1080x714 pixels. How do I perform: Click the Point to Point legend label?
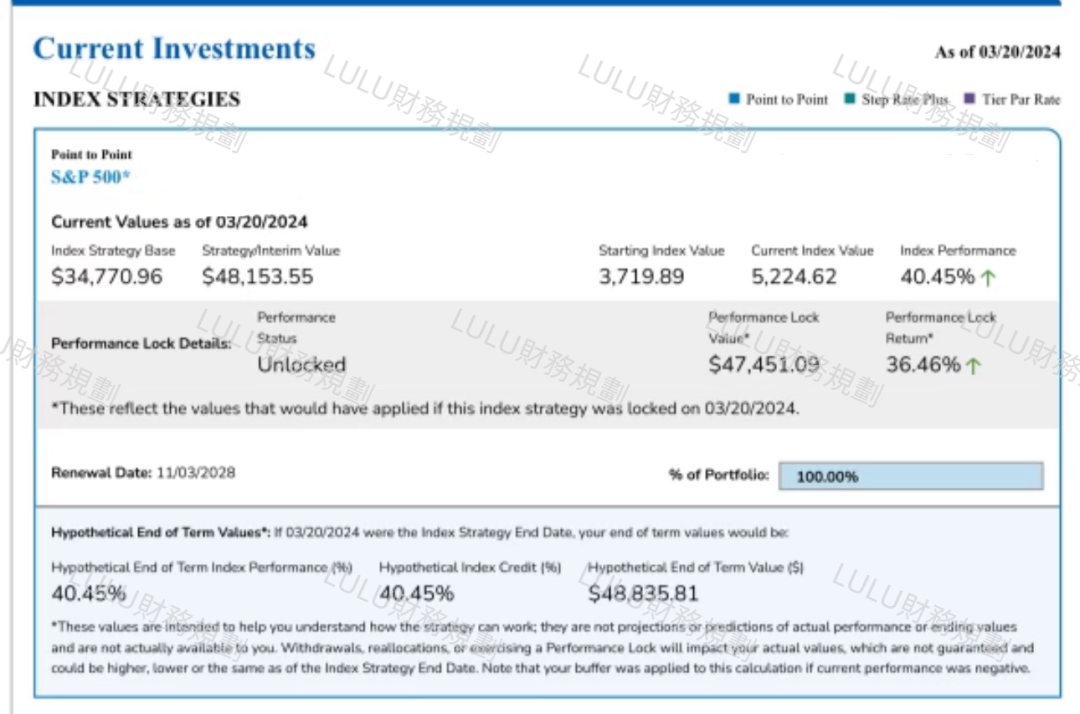click(x=787, y=99)
